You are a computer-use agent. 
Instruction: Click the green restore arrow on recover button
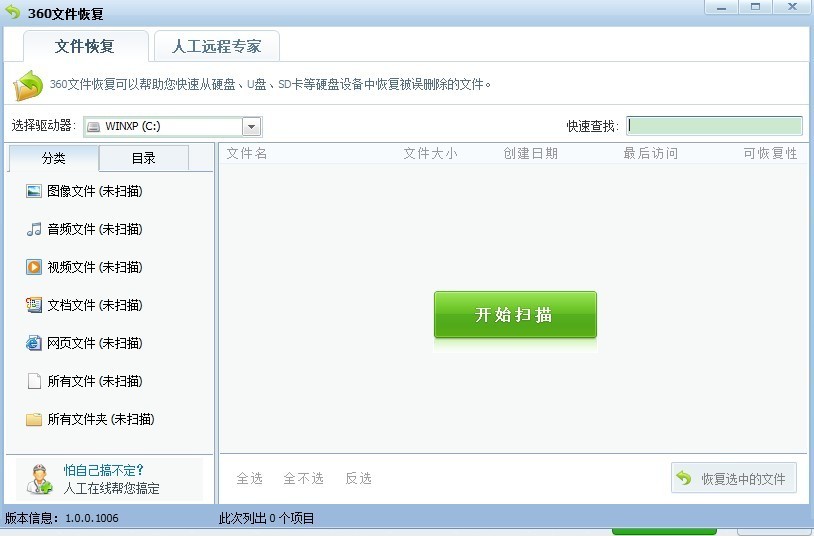[x=684, y=478]
